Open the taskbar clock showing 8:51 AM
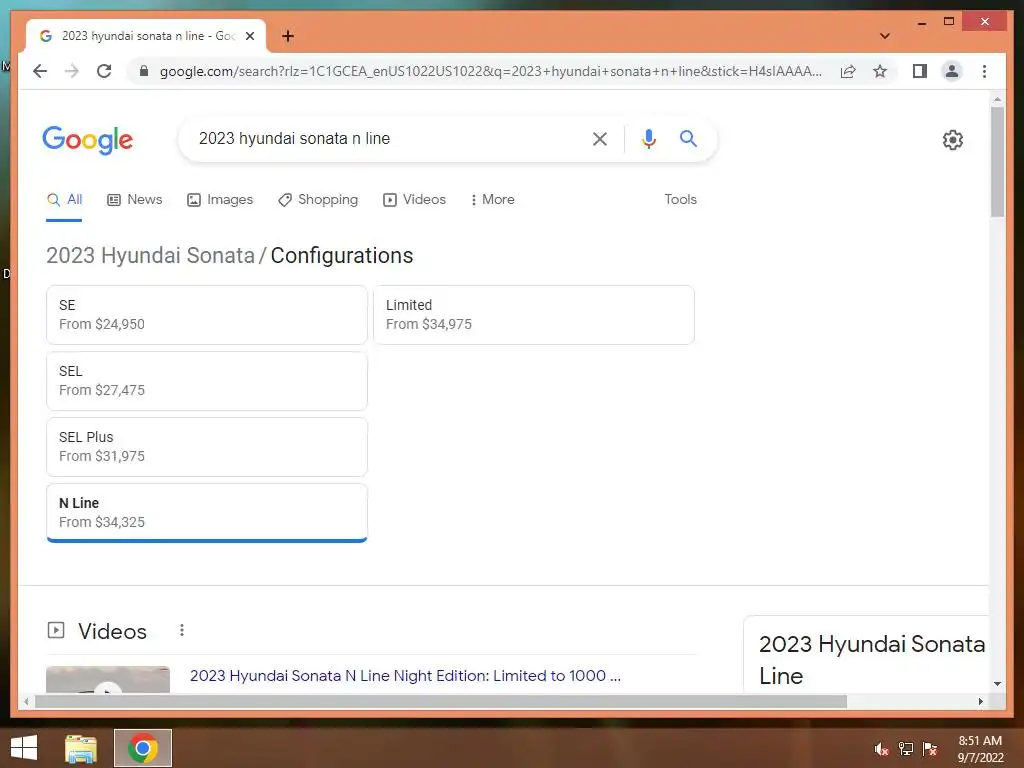This screenshot has height=768, width=1024. [x=980, y=749]
